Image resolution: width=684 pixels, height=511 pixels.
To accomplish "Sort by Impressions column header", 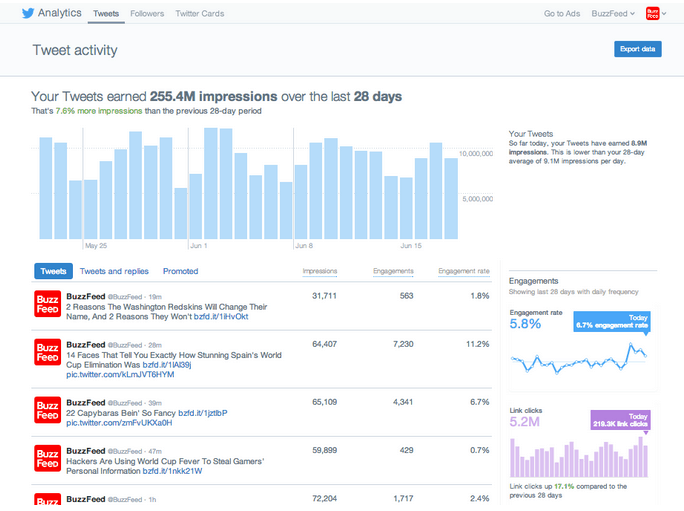I will [320, 271].
